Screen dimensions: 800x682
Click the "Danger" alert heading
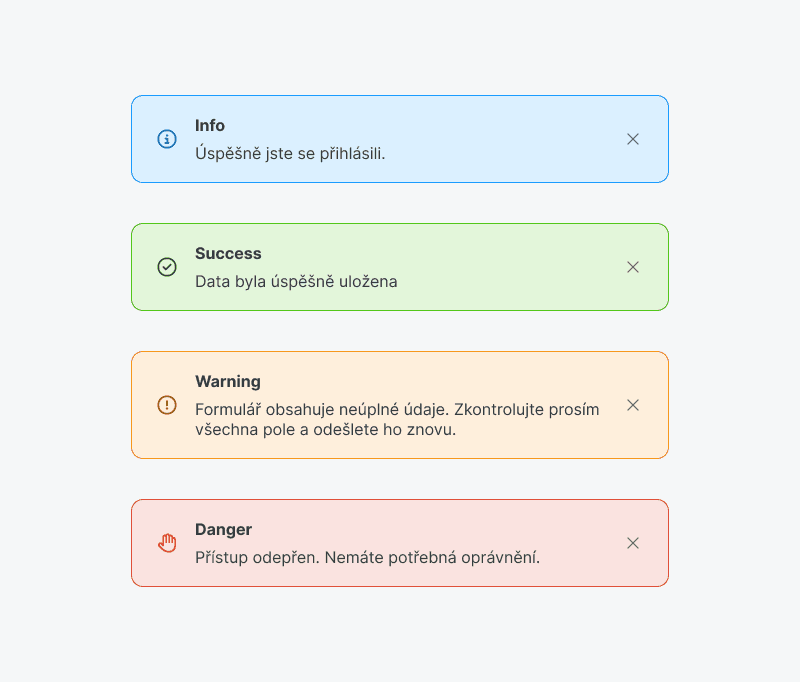point(223,530)
